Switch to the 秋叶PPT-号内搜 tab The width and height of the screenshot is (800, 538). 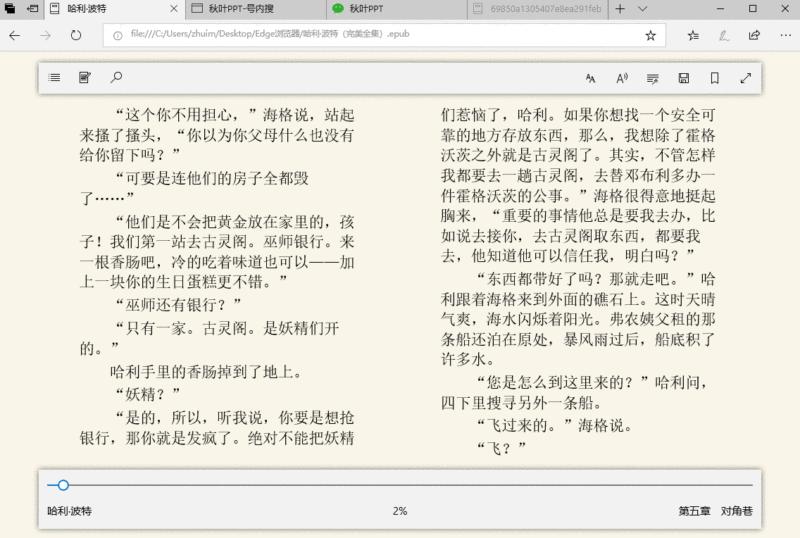tap(256, 9)
